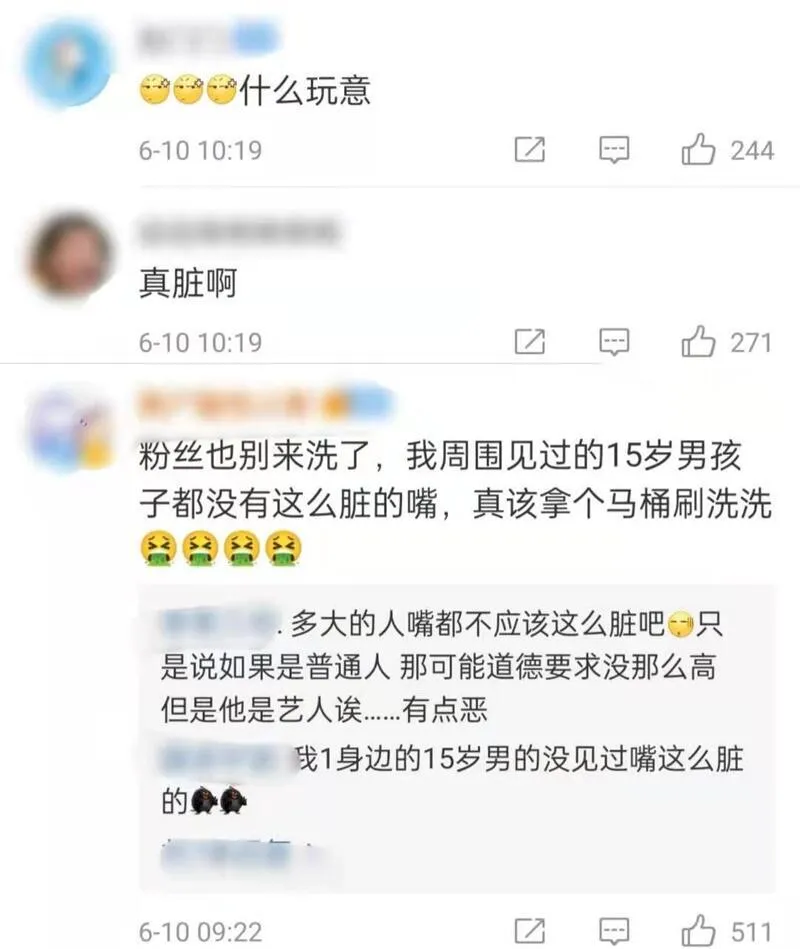The width and height of the screenshot is (800, 949).
Task: Expand more replies at bottom of reply box
Action: [x=242, y=854]
